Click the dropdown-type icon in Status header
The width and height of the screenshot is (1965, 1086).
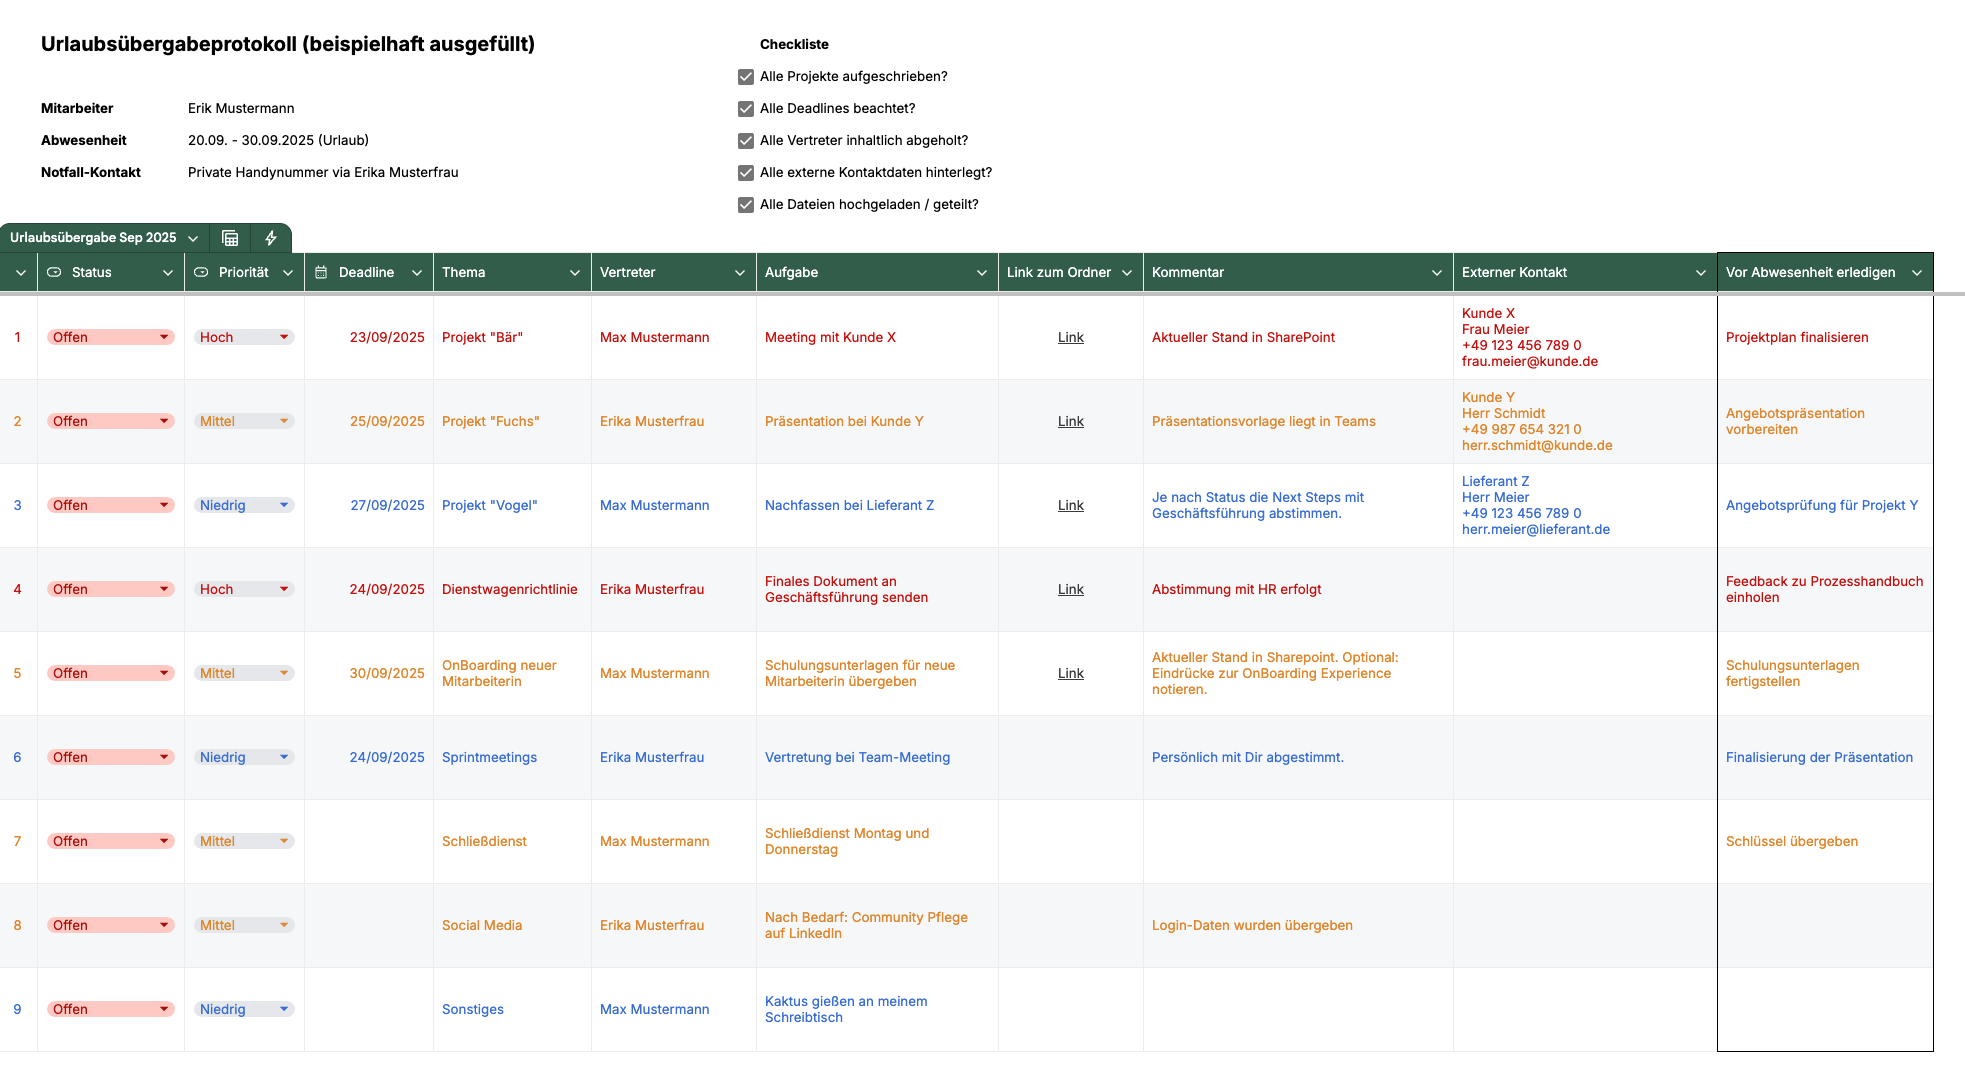[x=55, y=272]
